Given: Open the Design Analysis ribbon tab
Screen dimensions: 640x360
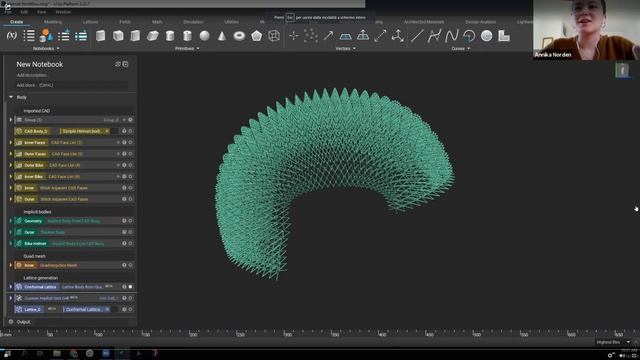Looking at the screenshot, I should pyautogui.click(x=480, y=22).
